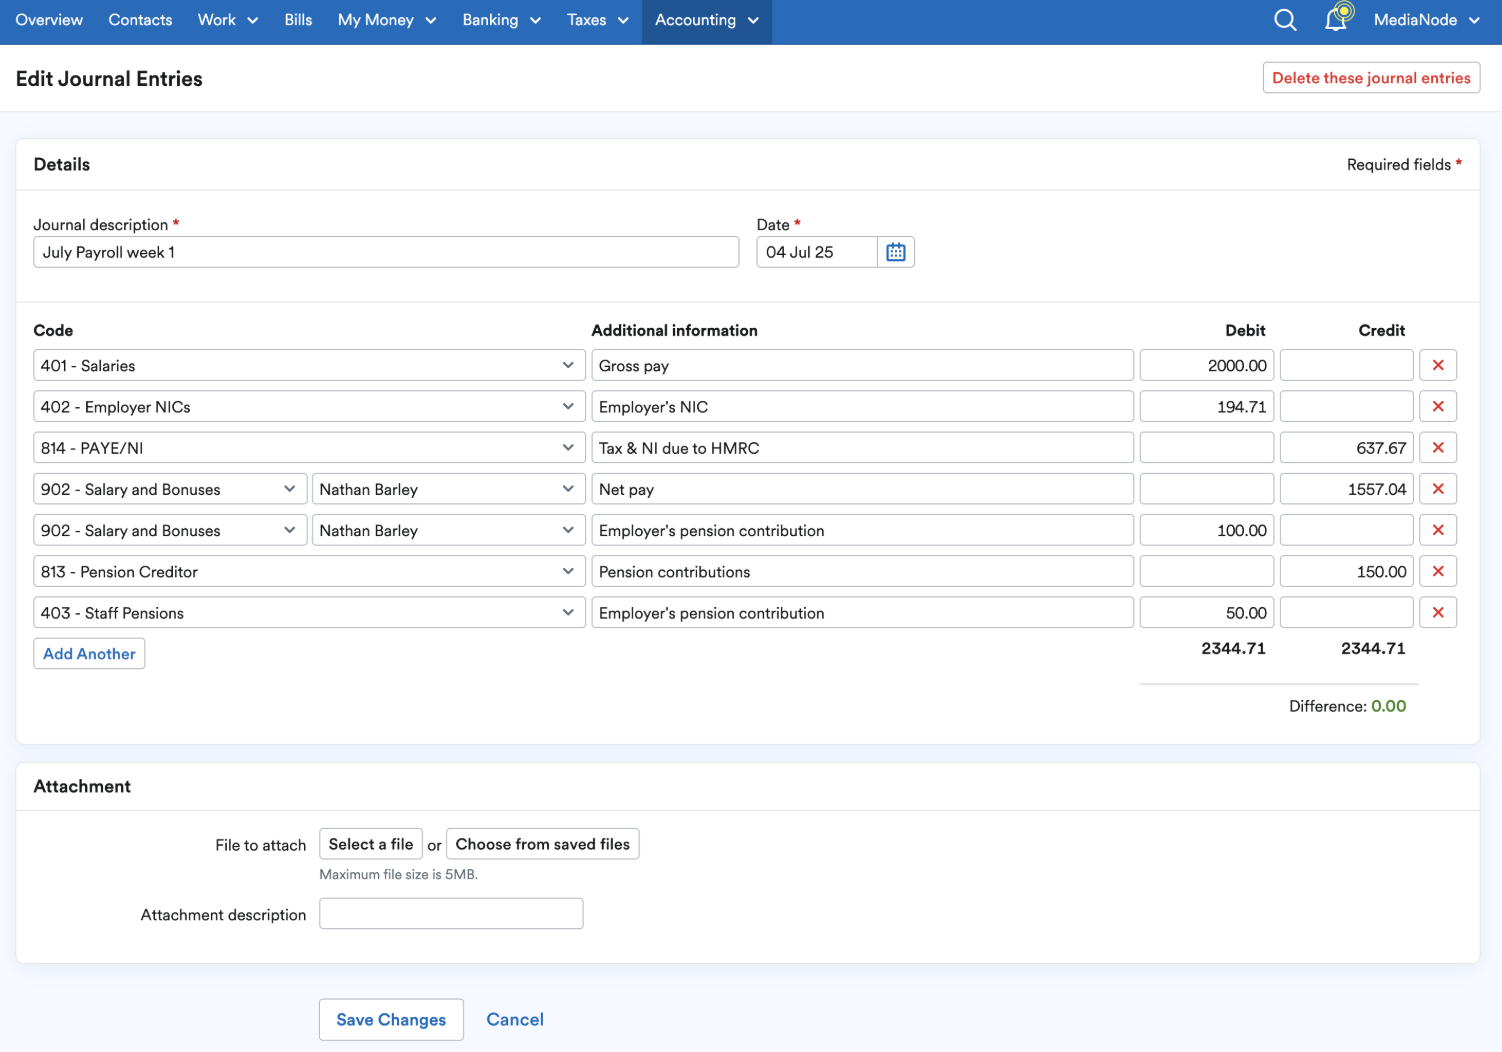Open the MediaNode account menu
Screen dimensions: 1502x1052
coord(1426,20)
